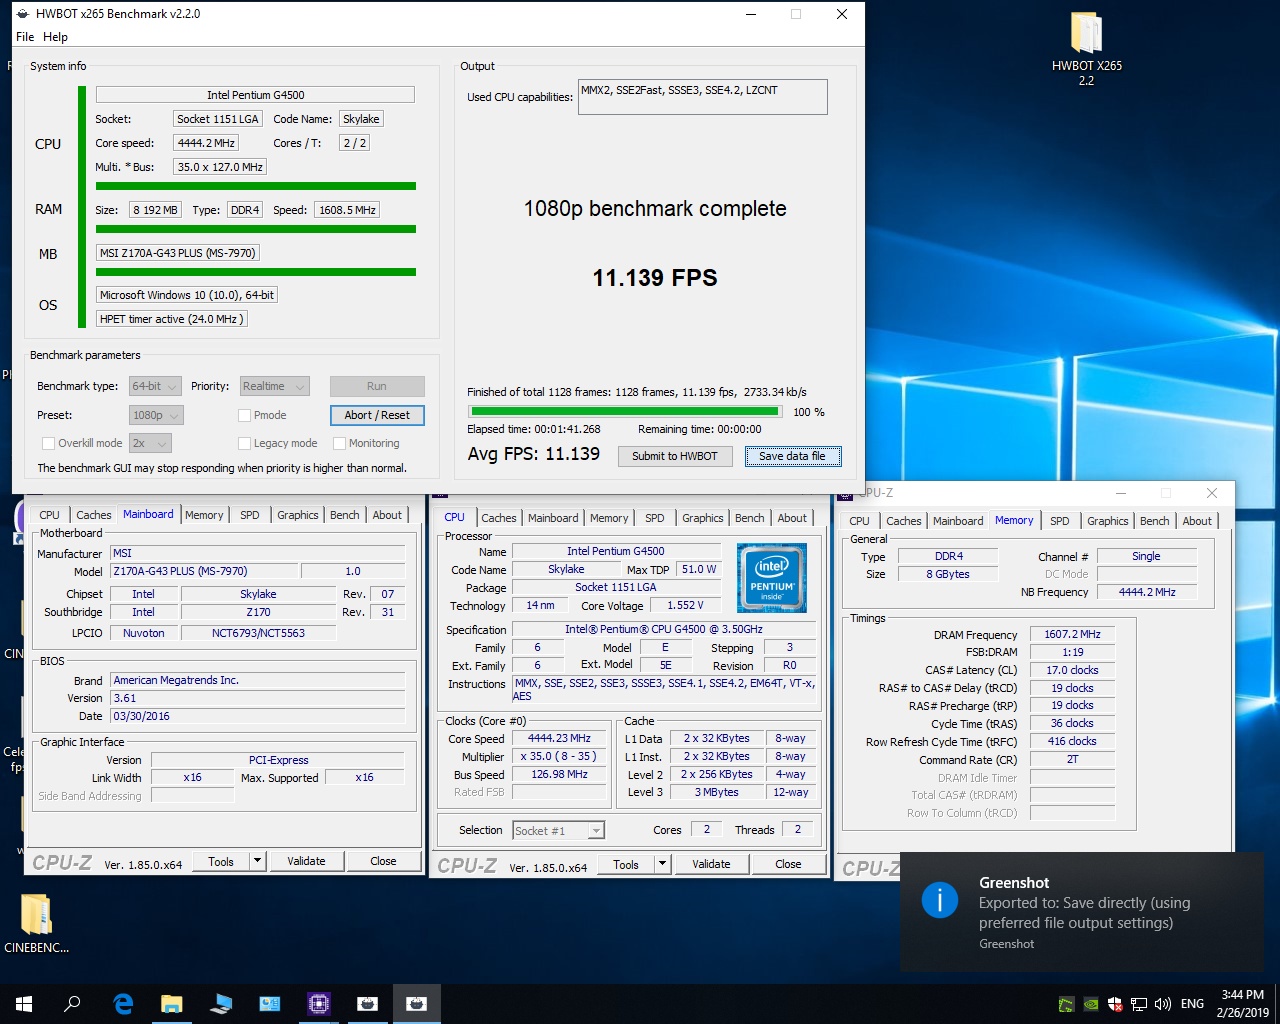Open File Explorer from taskbar
This screenshot has height=1024, width=1280.
(172, 1003)
